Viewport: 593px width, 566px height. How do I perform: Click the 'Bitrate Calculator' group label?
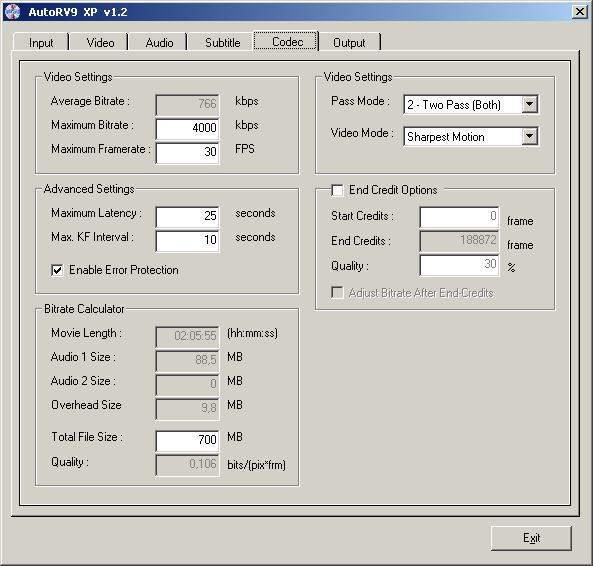tap(84, 309)
